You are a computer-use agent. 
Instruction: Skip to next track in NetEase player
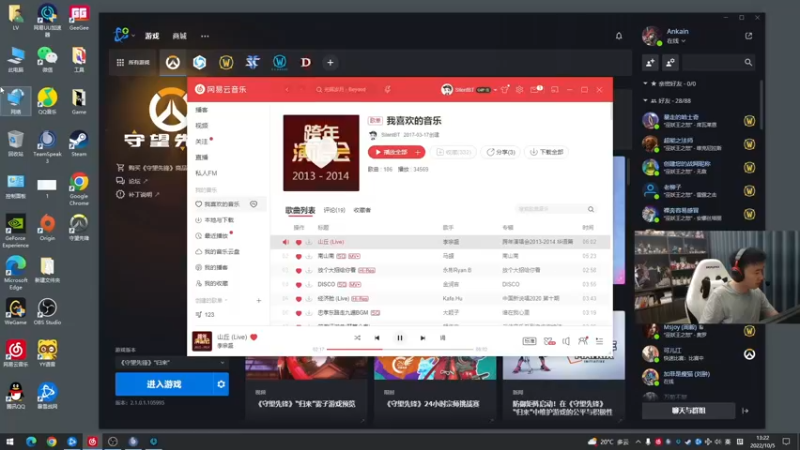point(422,338)
